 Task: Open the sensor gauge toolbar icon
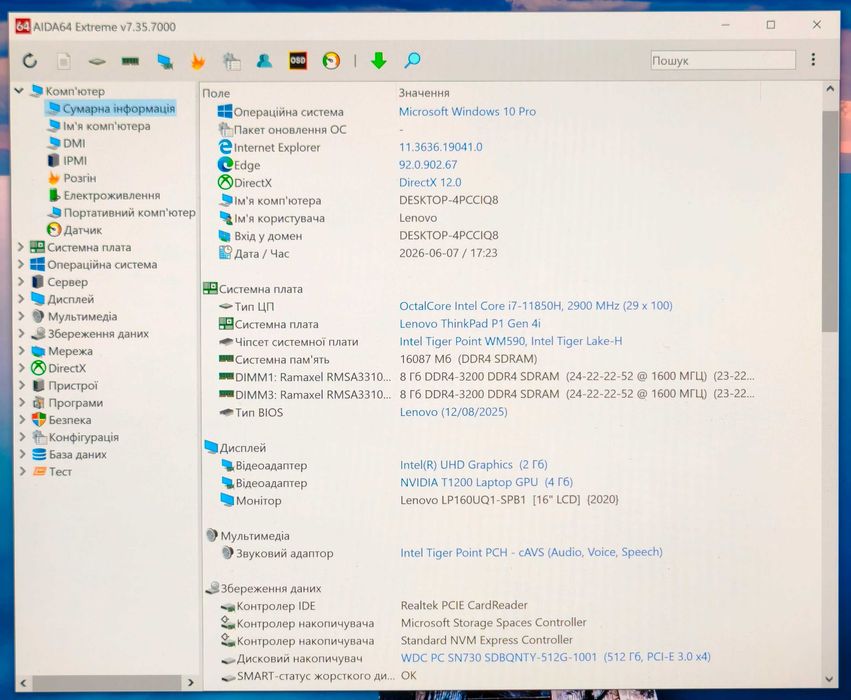click(331, 60)
